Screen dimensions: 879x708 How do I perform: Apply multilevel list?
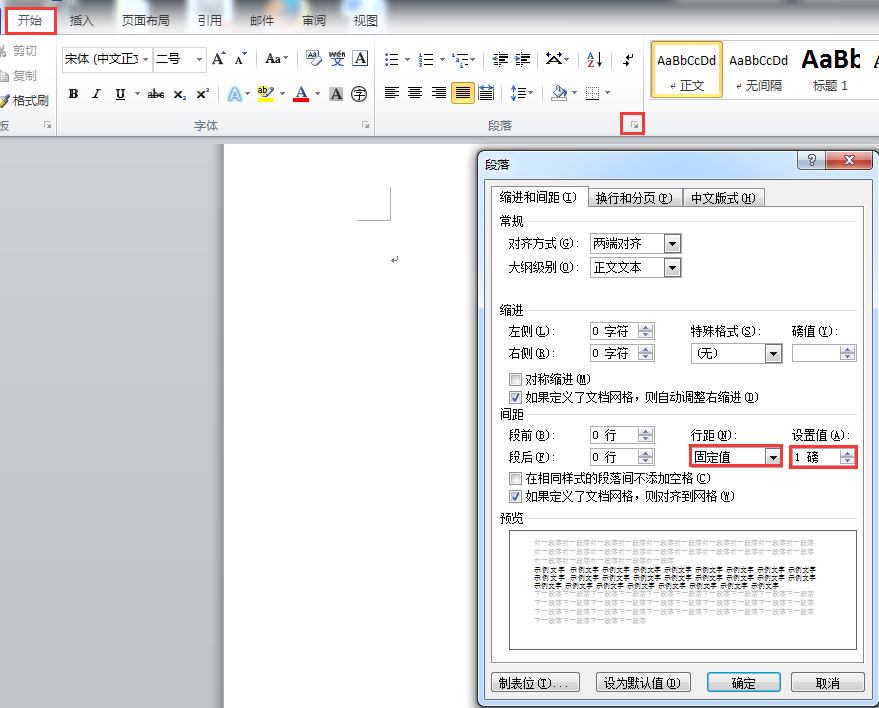coord(460,59)
